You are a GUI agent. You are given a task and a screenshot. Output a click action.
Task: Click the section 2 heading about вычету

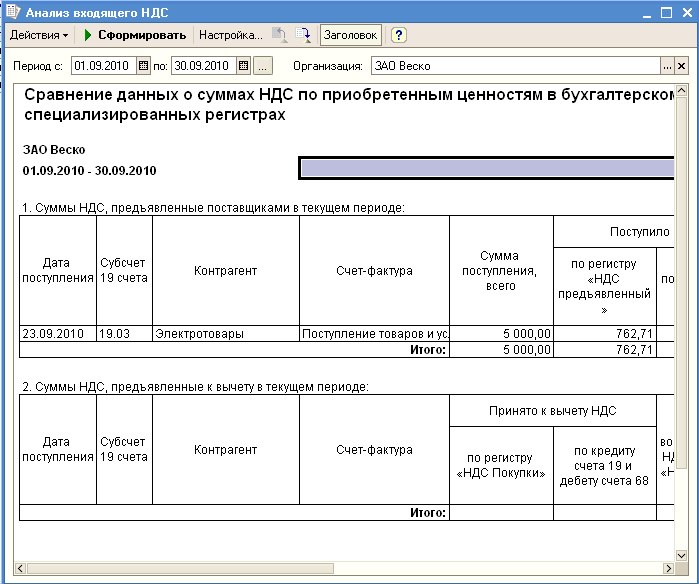click(196, 387)
